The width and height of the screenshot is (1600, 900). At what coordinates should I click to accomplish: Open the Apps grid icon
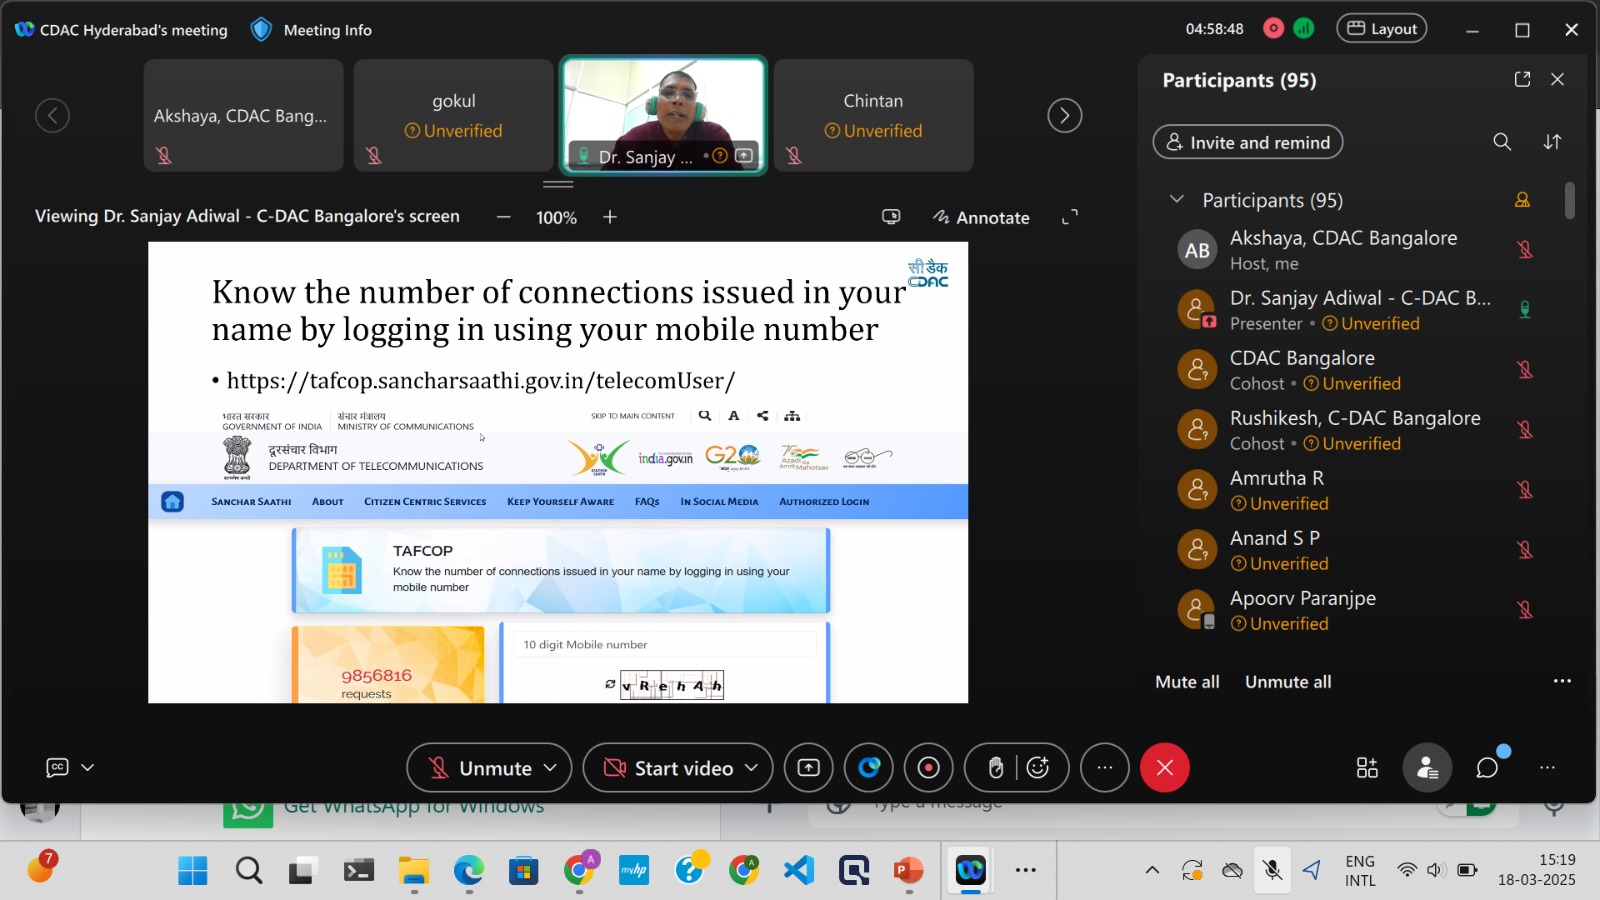point(1367,768)
